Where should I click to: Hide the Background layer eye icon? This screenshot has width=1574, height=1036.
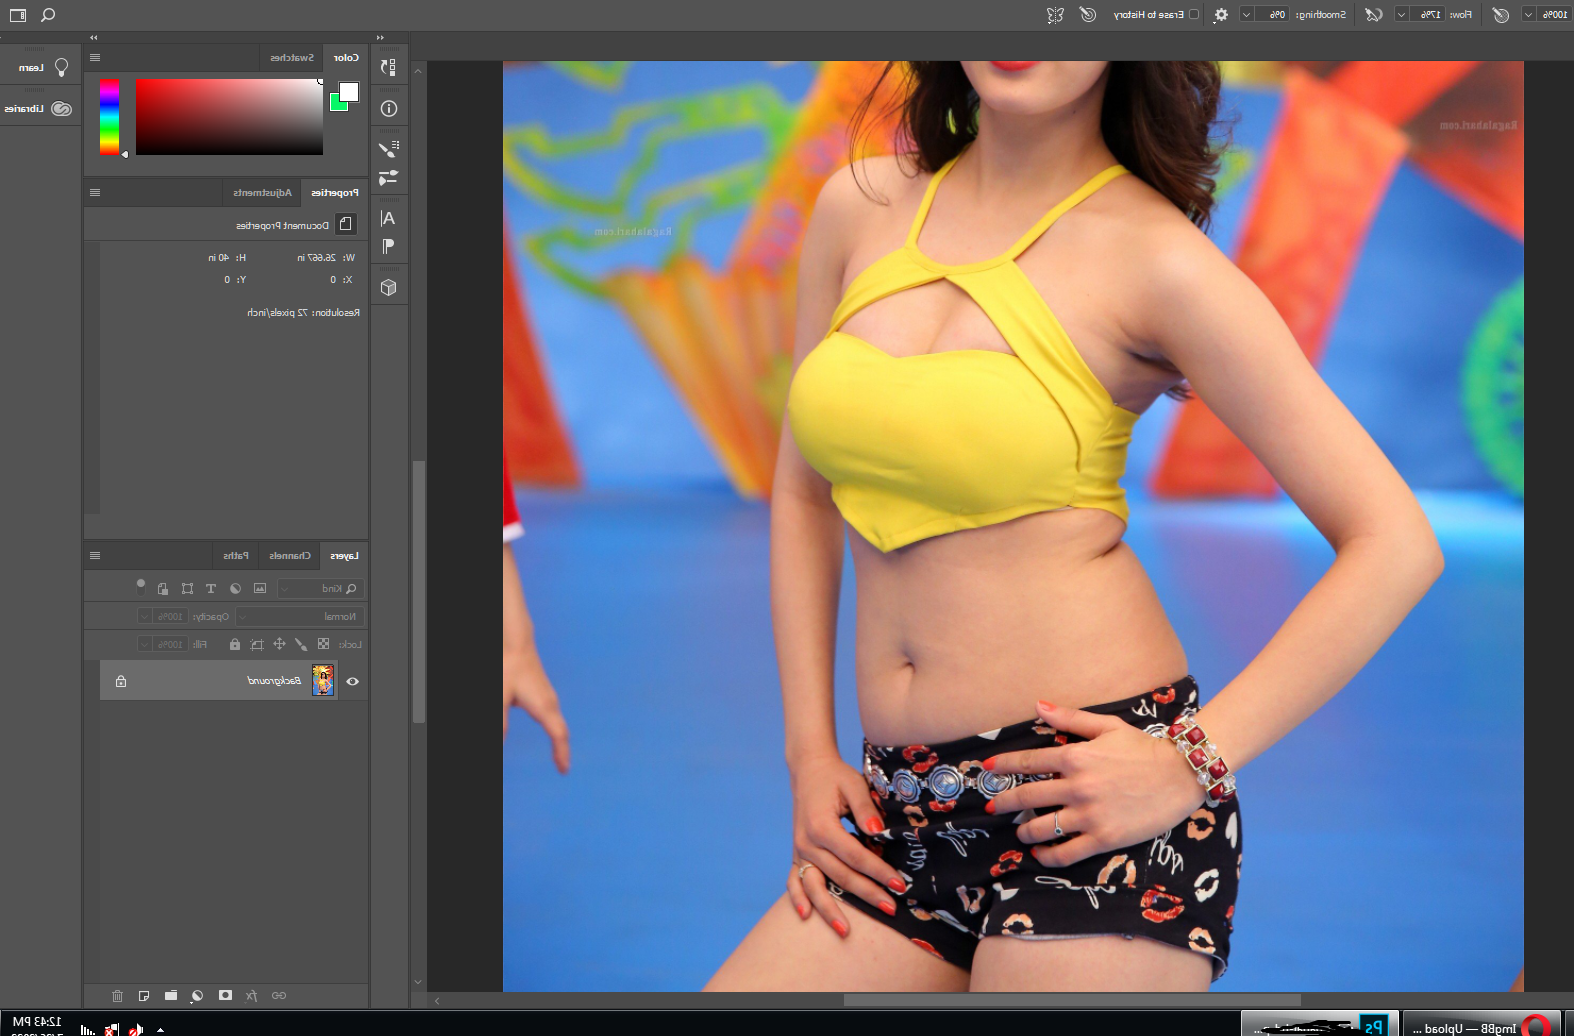tap(352, 682)
